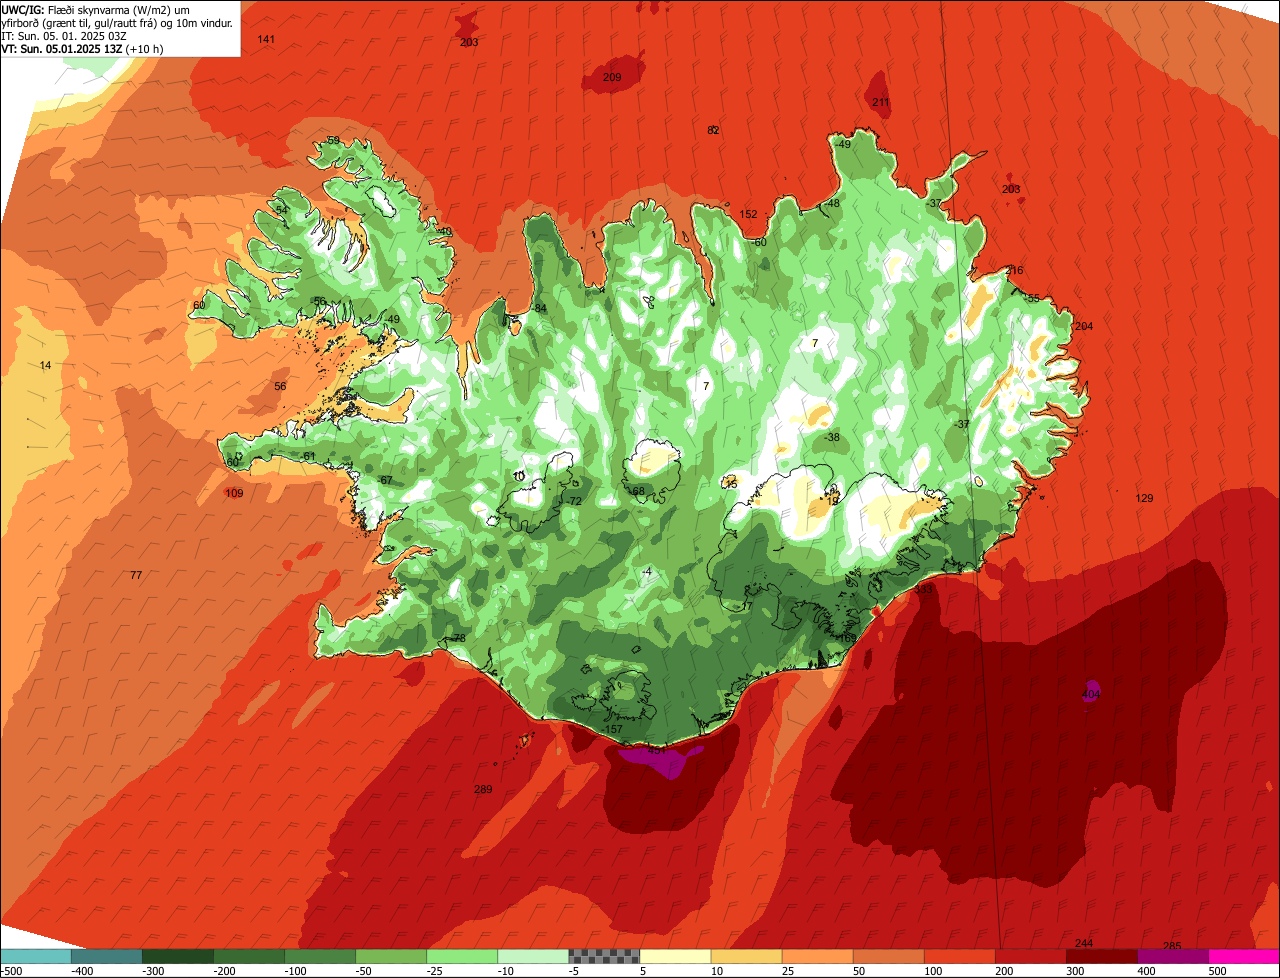Click the dark red 300 to 400 swatch
The width and height of the screenshot is (1280, 978).
[x=1102, y=956]
